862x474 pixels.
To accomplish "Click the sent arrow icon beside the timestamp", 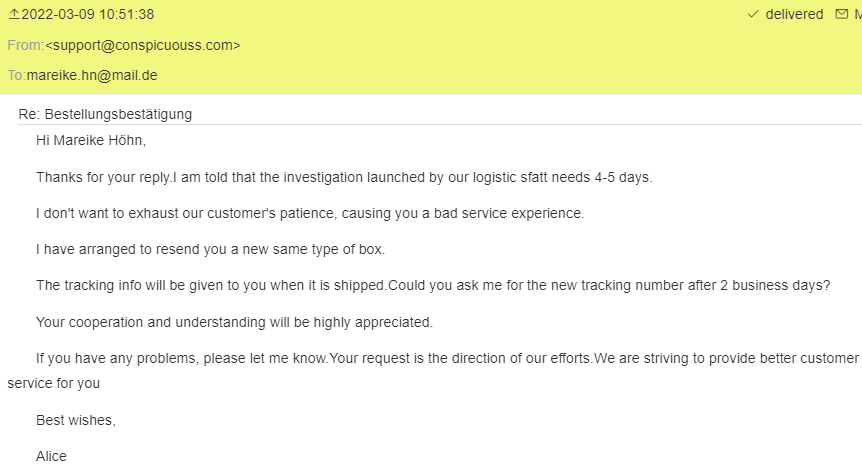I will [13, 15].
